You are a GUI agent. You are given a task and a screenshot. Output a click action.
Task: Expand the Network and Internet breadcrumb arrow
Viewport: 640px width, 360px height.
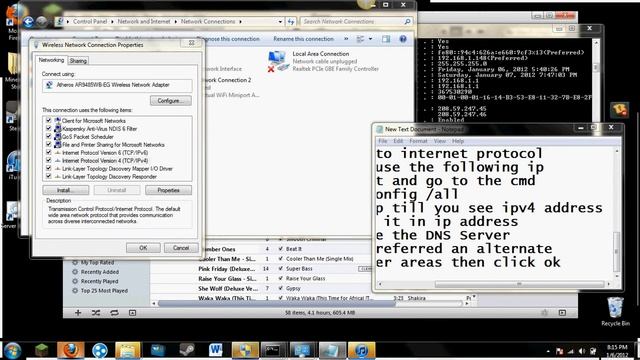coord(176,22)
